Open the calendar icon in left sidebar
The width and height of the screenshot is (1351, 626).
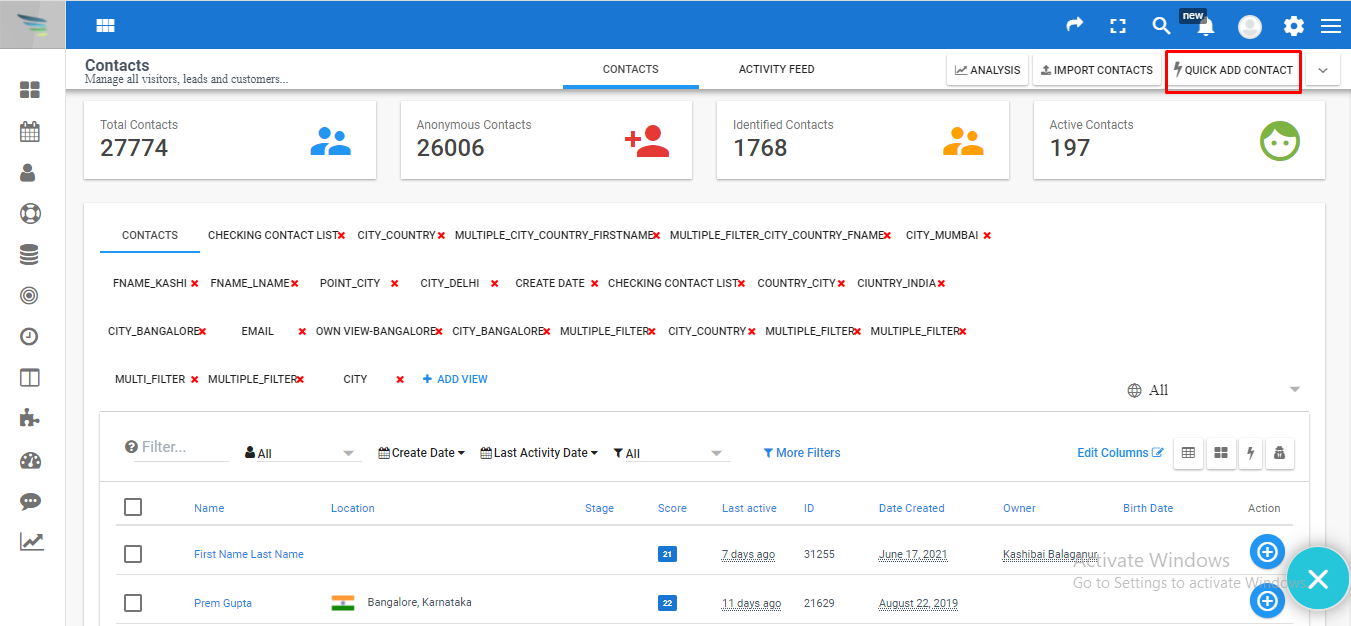[x=30, y=131]
